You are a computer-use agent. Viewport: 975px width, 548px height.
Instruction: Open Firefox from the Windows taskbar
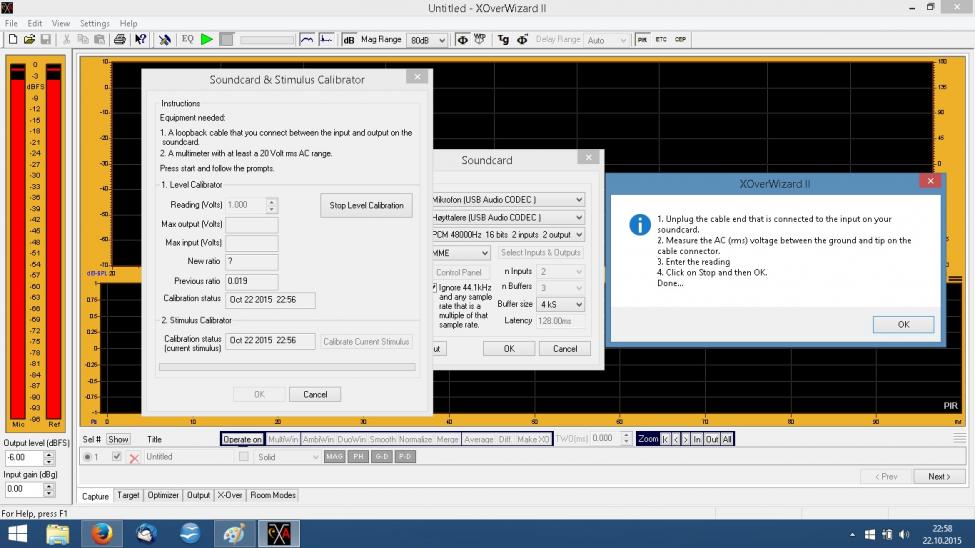tap(101, 534)
